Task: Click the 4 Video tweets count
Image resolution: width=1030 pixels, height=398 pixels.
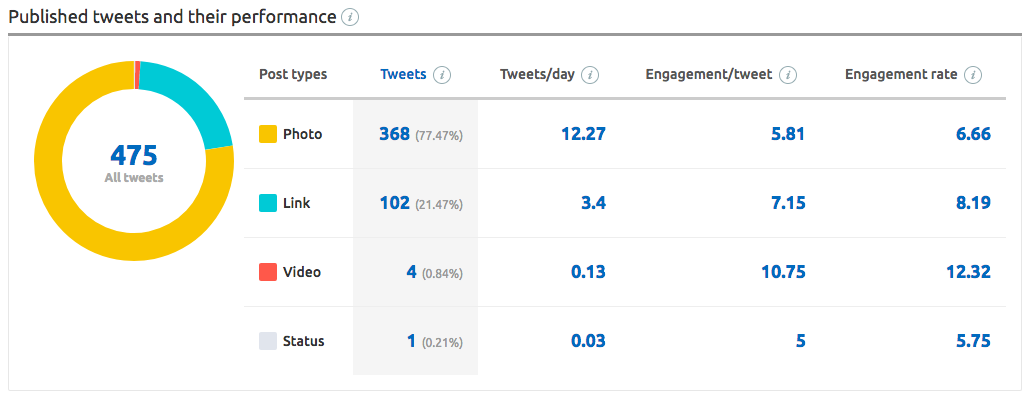Action: coord(411,272)
